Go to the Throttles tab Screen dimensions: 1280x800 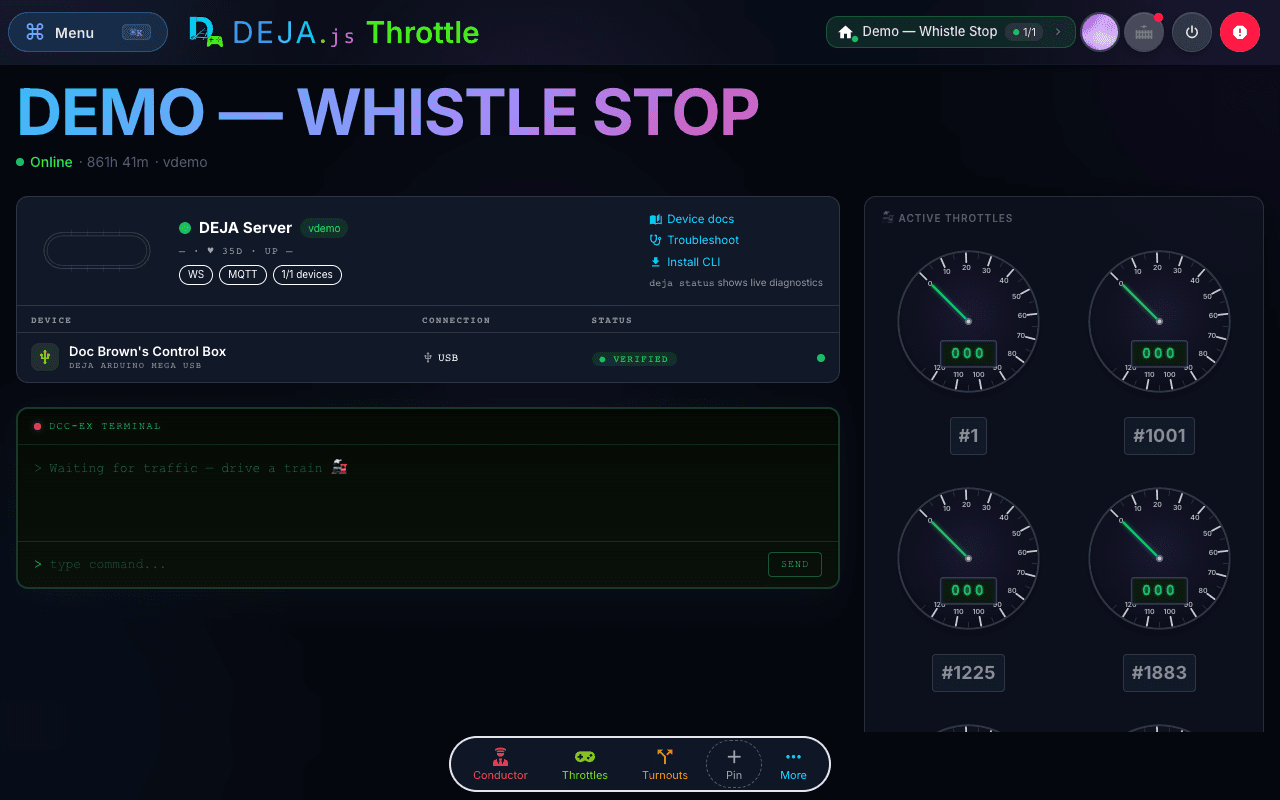pyautogui.click(x=585, y=764)
